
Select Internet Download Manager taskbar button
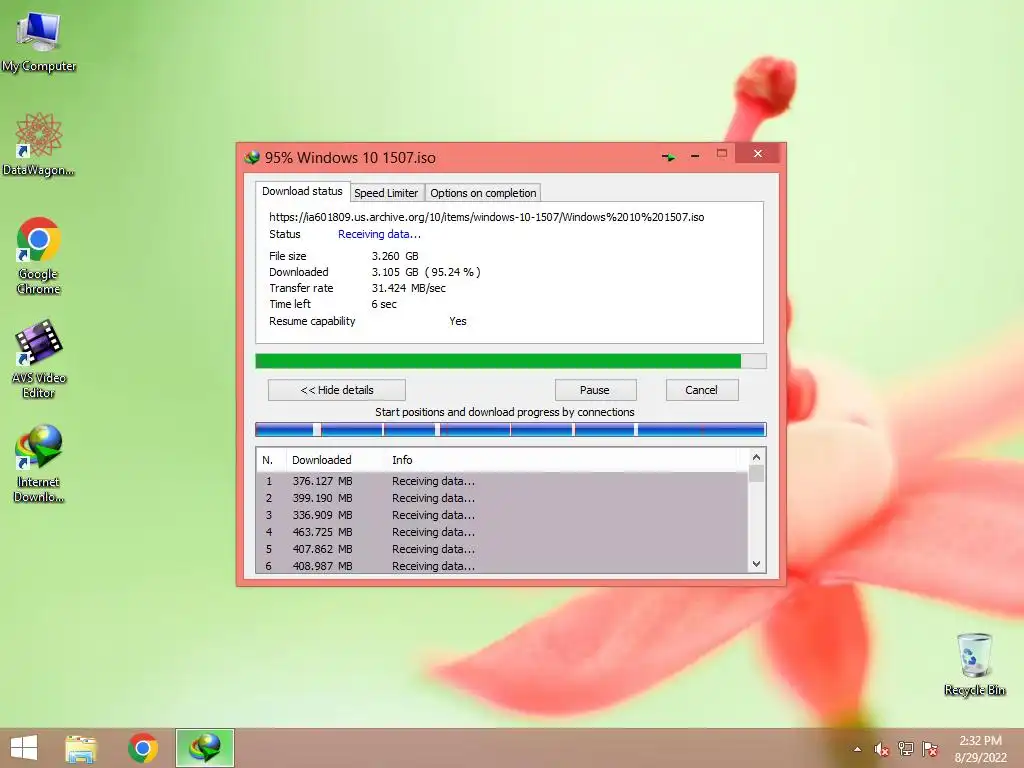click(204, 748)
